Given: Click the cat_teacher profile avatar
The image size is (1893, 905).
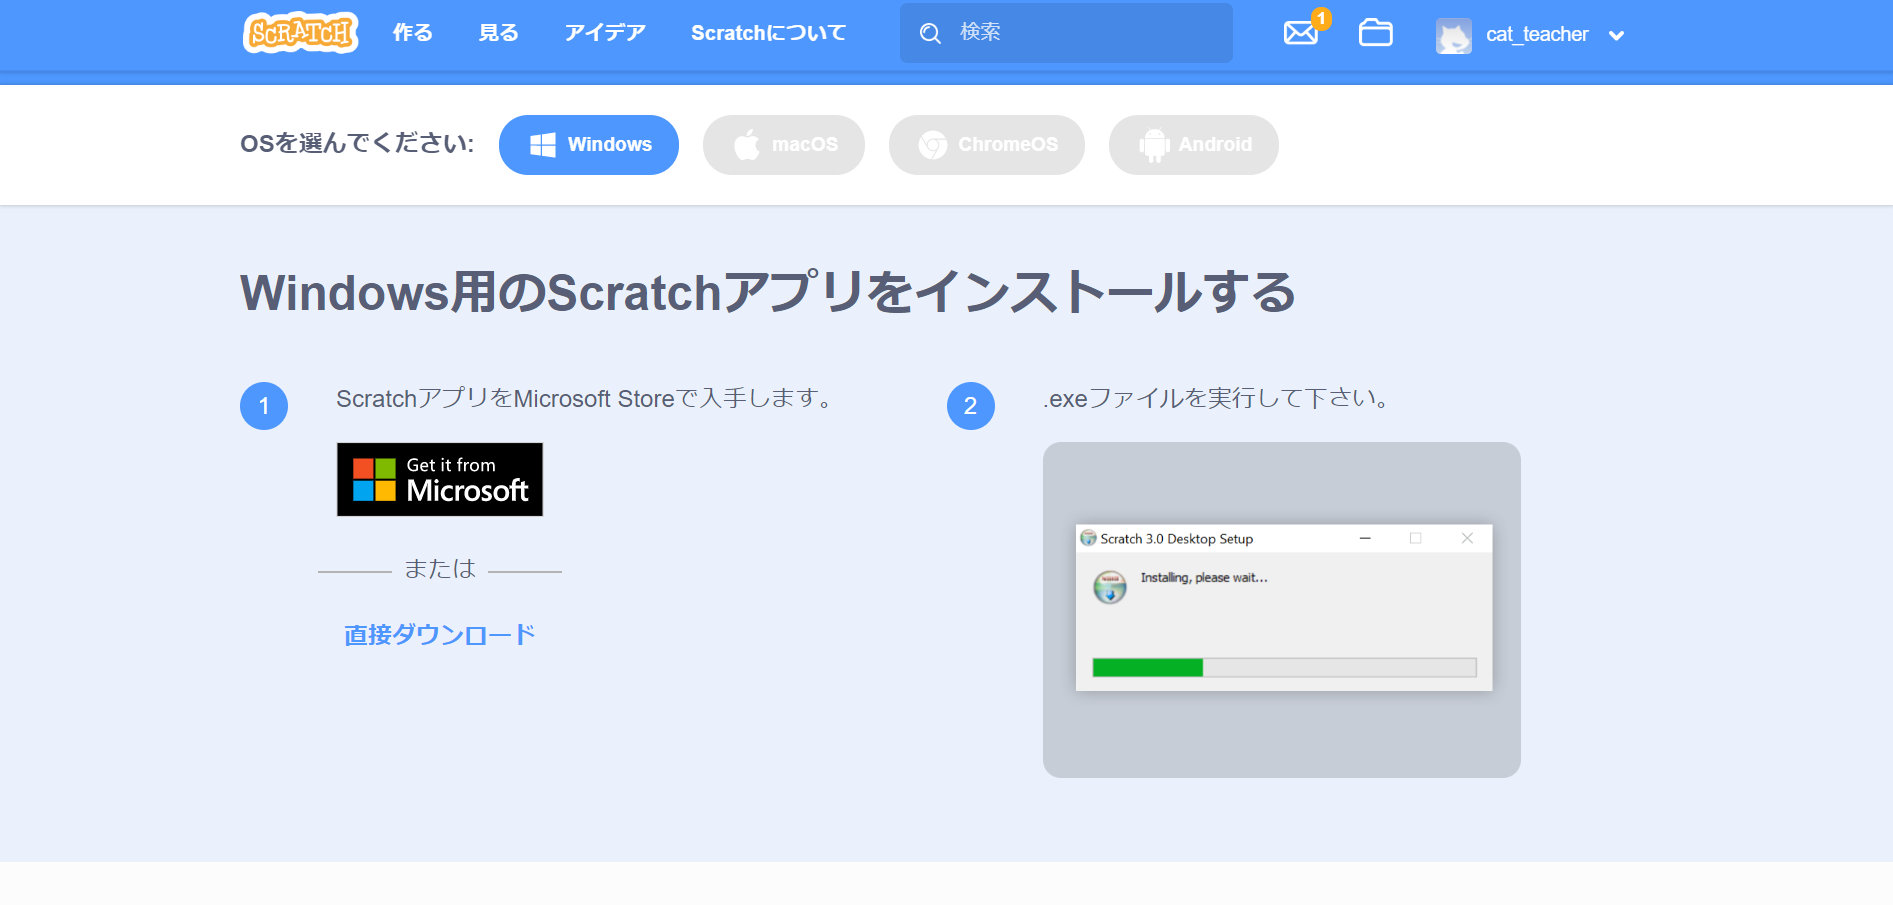Looking at the screenshot, I should (1453, 36).
